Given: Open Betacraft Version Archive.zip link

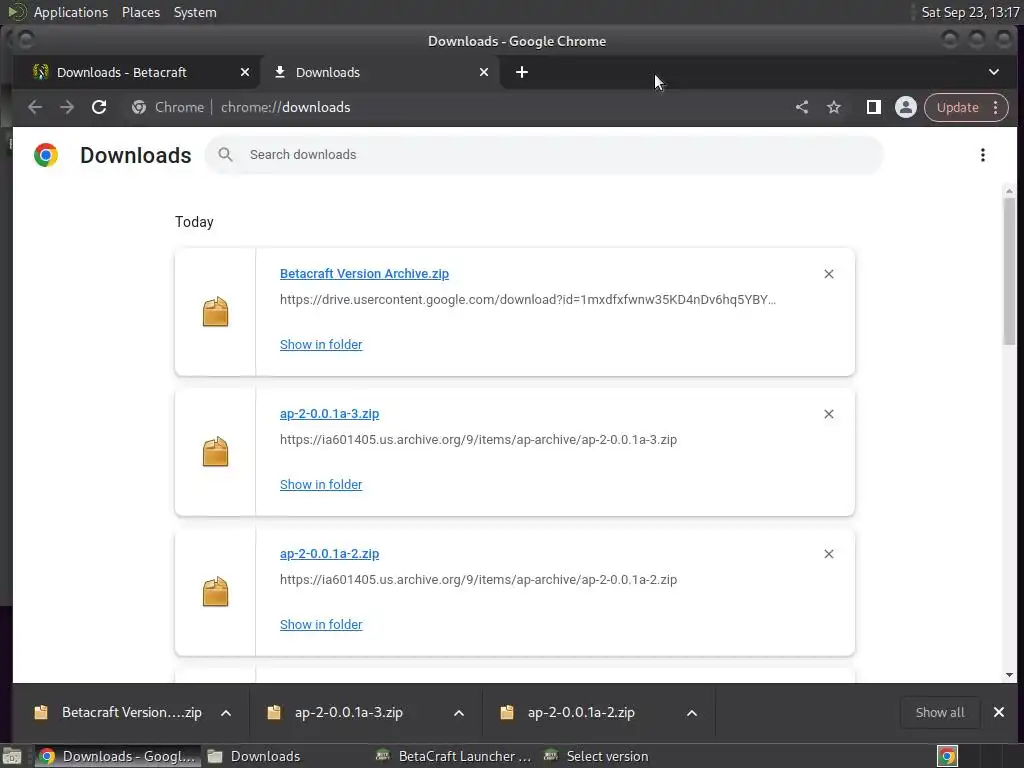Looking at the screenshot, I should [364, 274].
